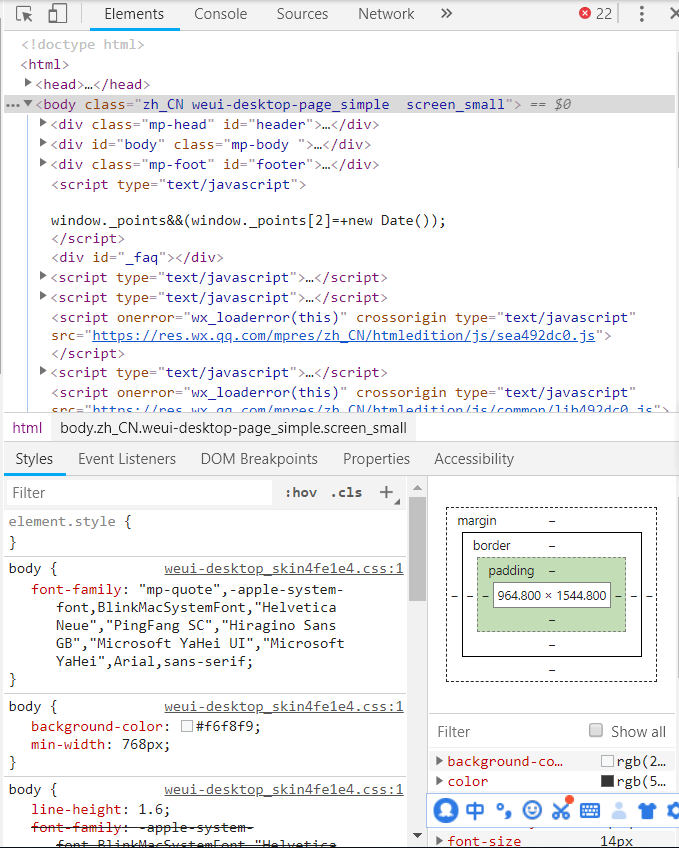The width and height of the screenshot is (679, 848).
Task: Click the IME user account icon
Action: (618, 811)
